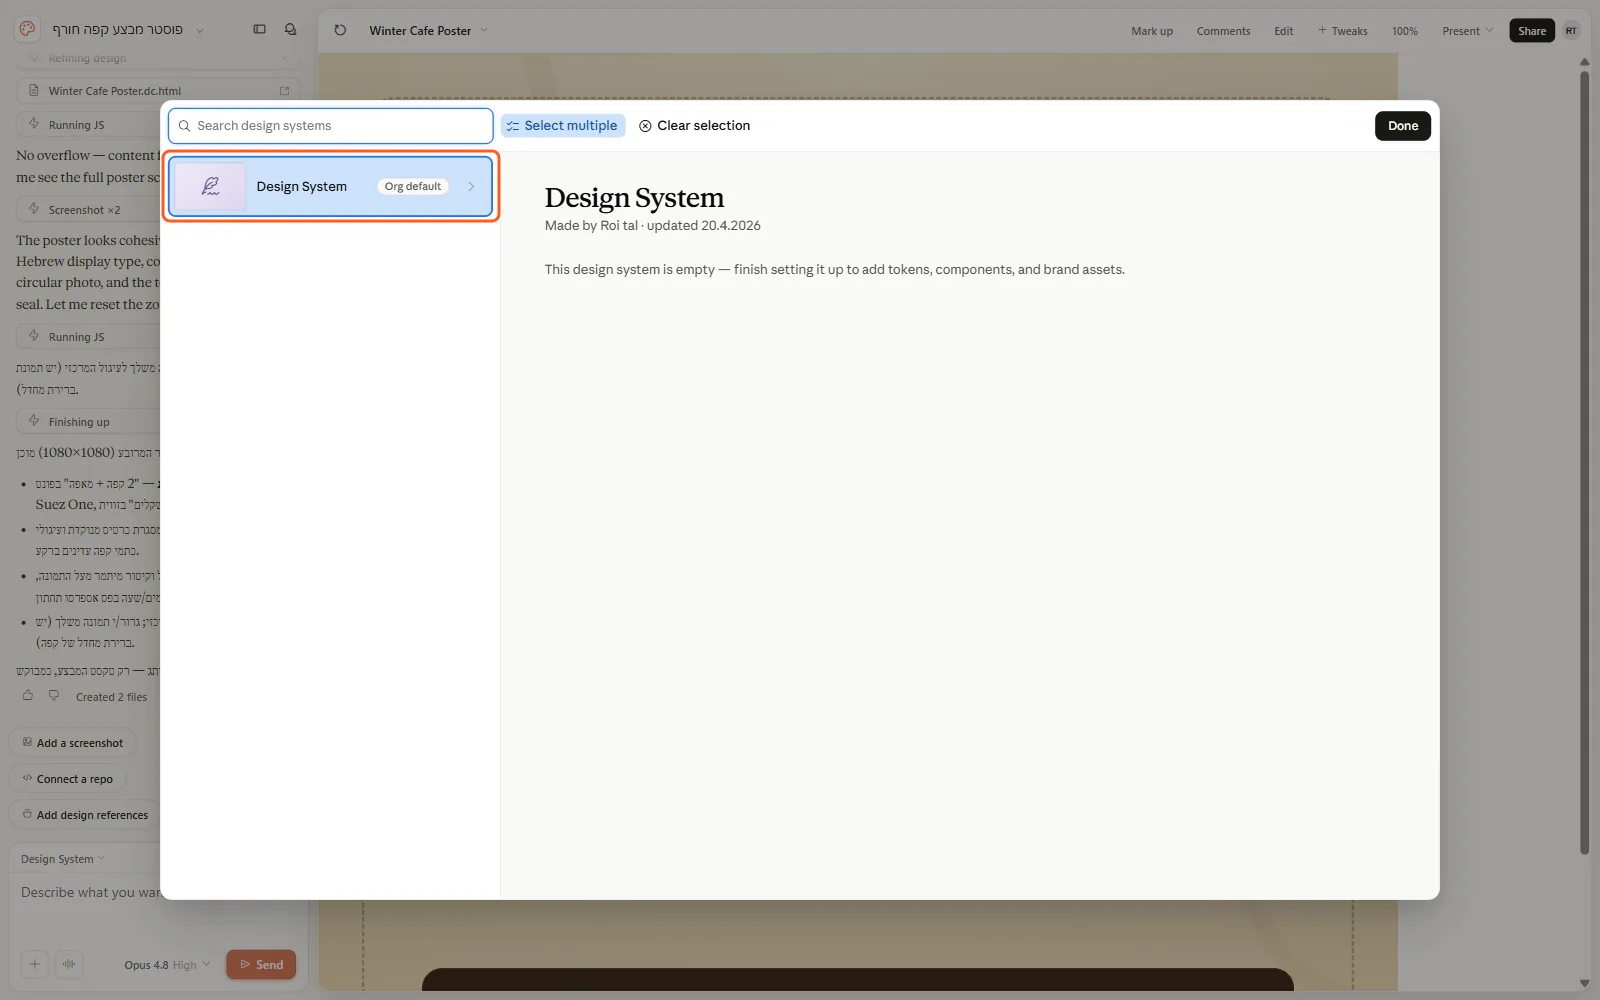Click the 100% zoom level
The width and height of the screenshot is (1600, 1000).
click(x=1405, y=31)
